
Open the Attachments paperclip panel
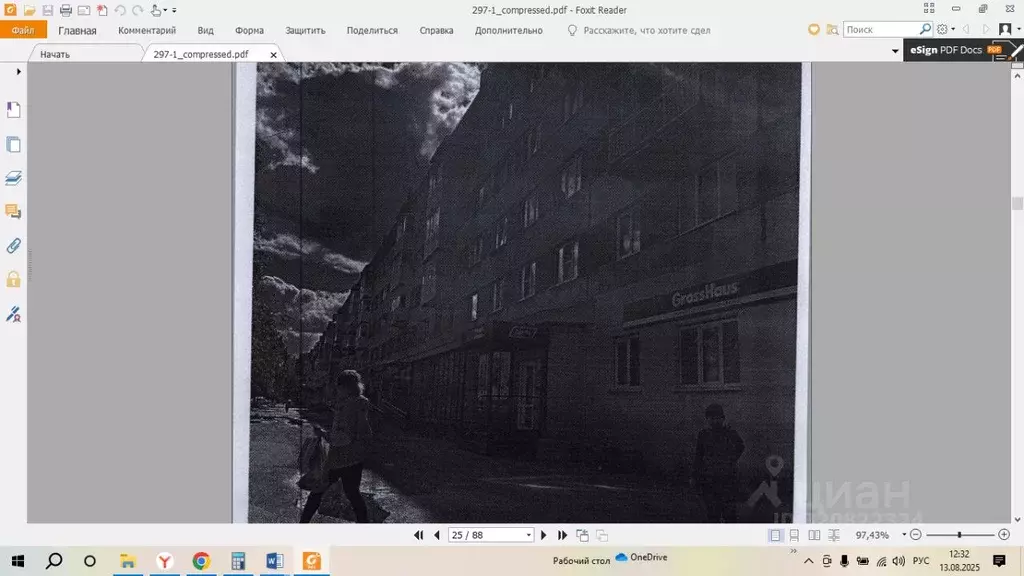(x=13, y=246)
